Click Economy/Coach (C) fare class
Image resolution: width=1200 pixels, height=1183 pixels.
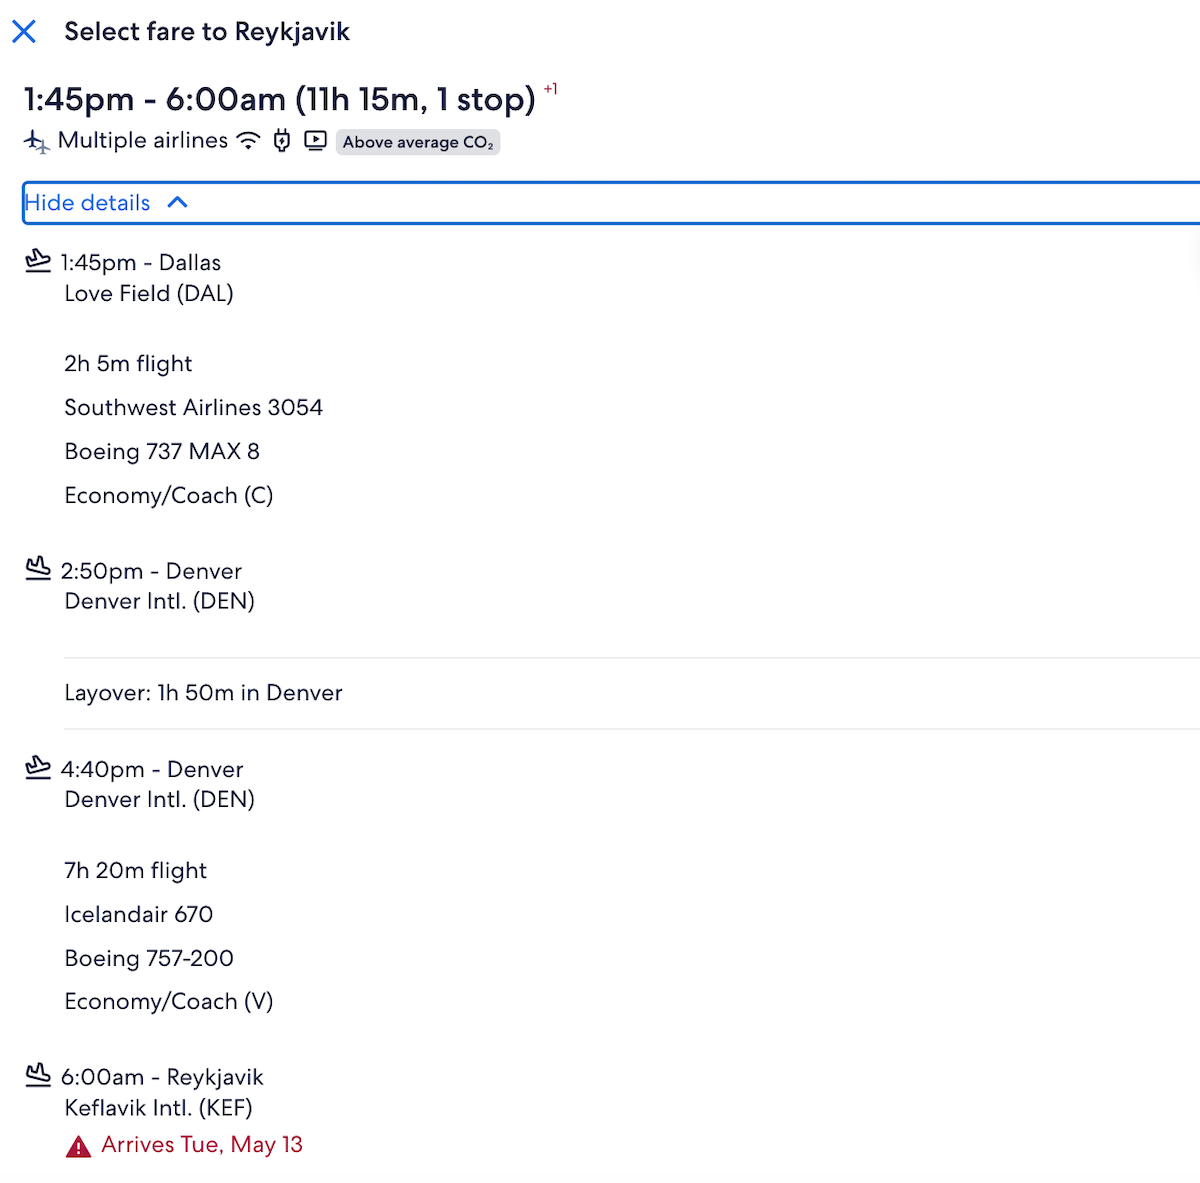point(169,496)
